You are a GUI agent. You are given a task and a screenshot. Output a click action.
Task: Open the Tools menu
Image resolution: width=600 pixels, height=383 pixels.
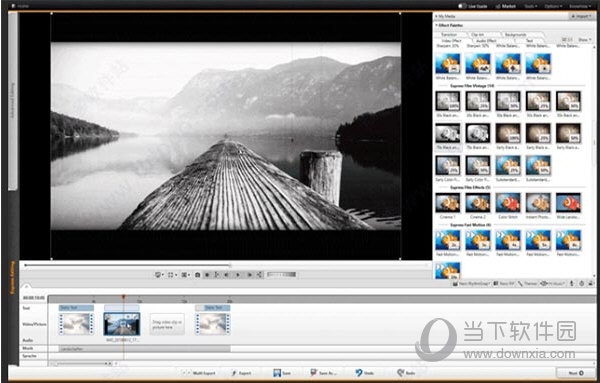tap(531, 6)
